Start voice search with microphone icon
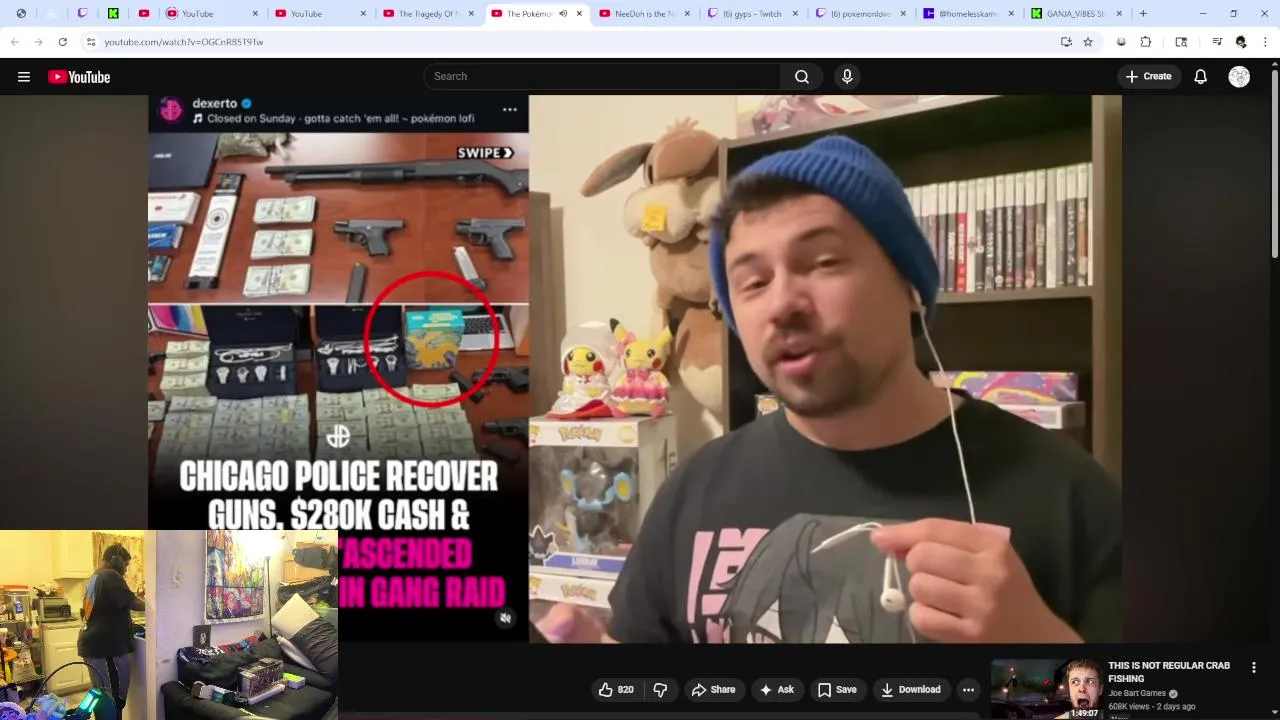Screen dimensions: 1280x720 (x=847, y=76)
